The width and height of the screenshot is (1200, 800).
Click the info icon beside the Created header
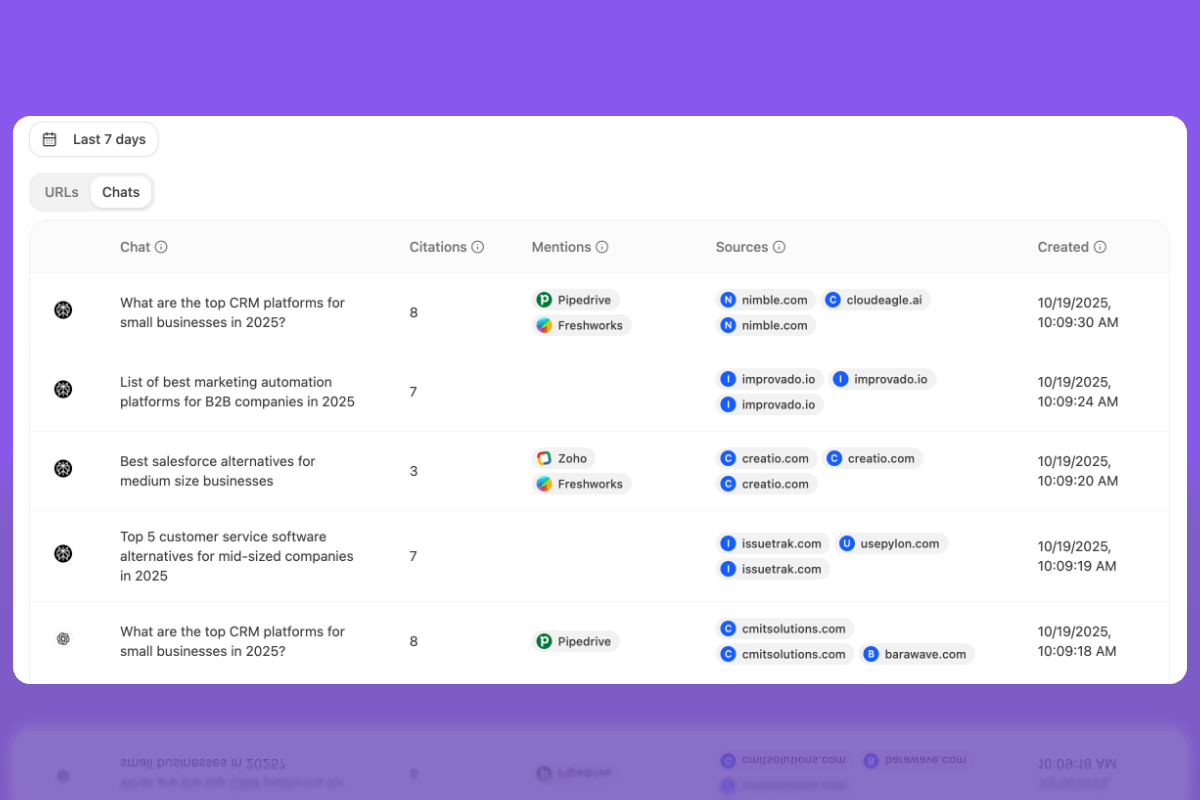click(x=1101, y=246)
